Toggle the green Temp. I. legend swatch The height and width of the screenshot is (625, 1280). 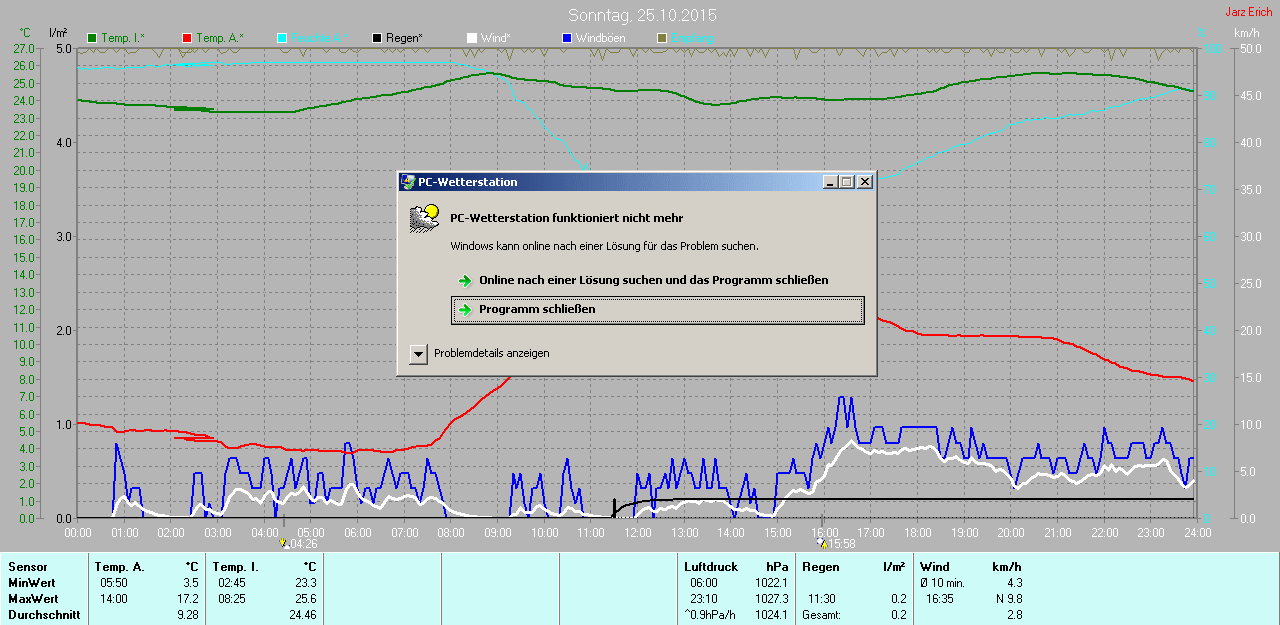93,38
